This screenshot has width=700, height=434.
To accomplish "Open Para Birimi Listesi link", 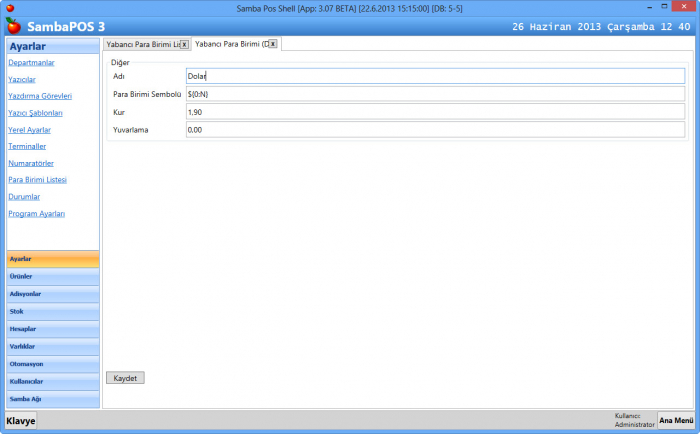I will (37, 180).
